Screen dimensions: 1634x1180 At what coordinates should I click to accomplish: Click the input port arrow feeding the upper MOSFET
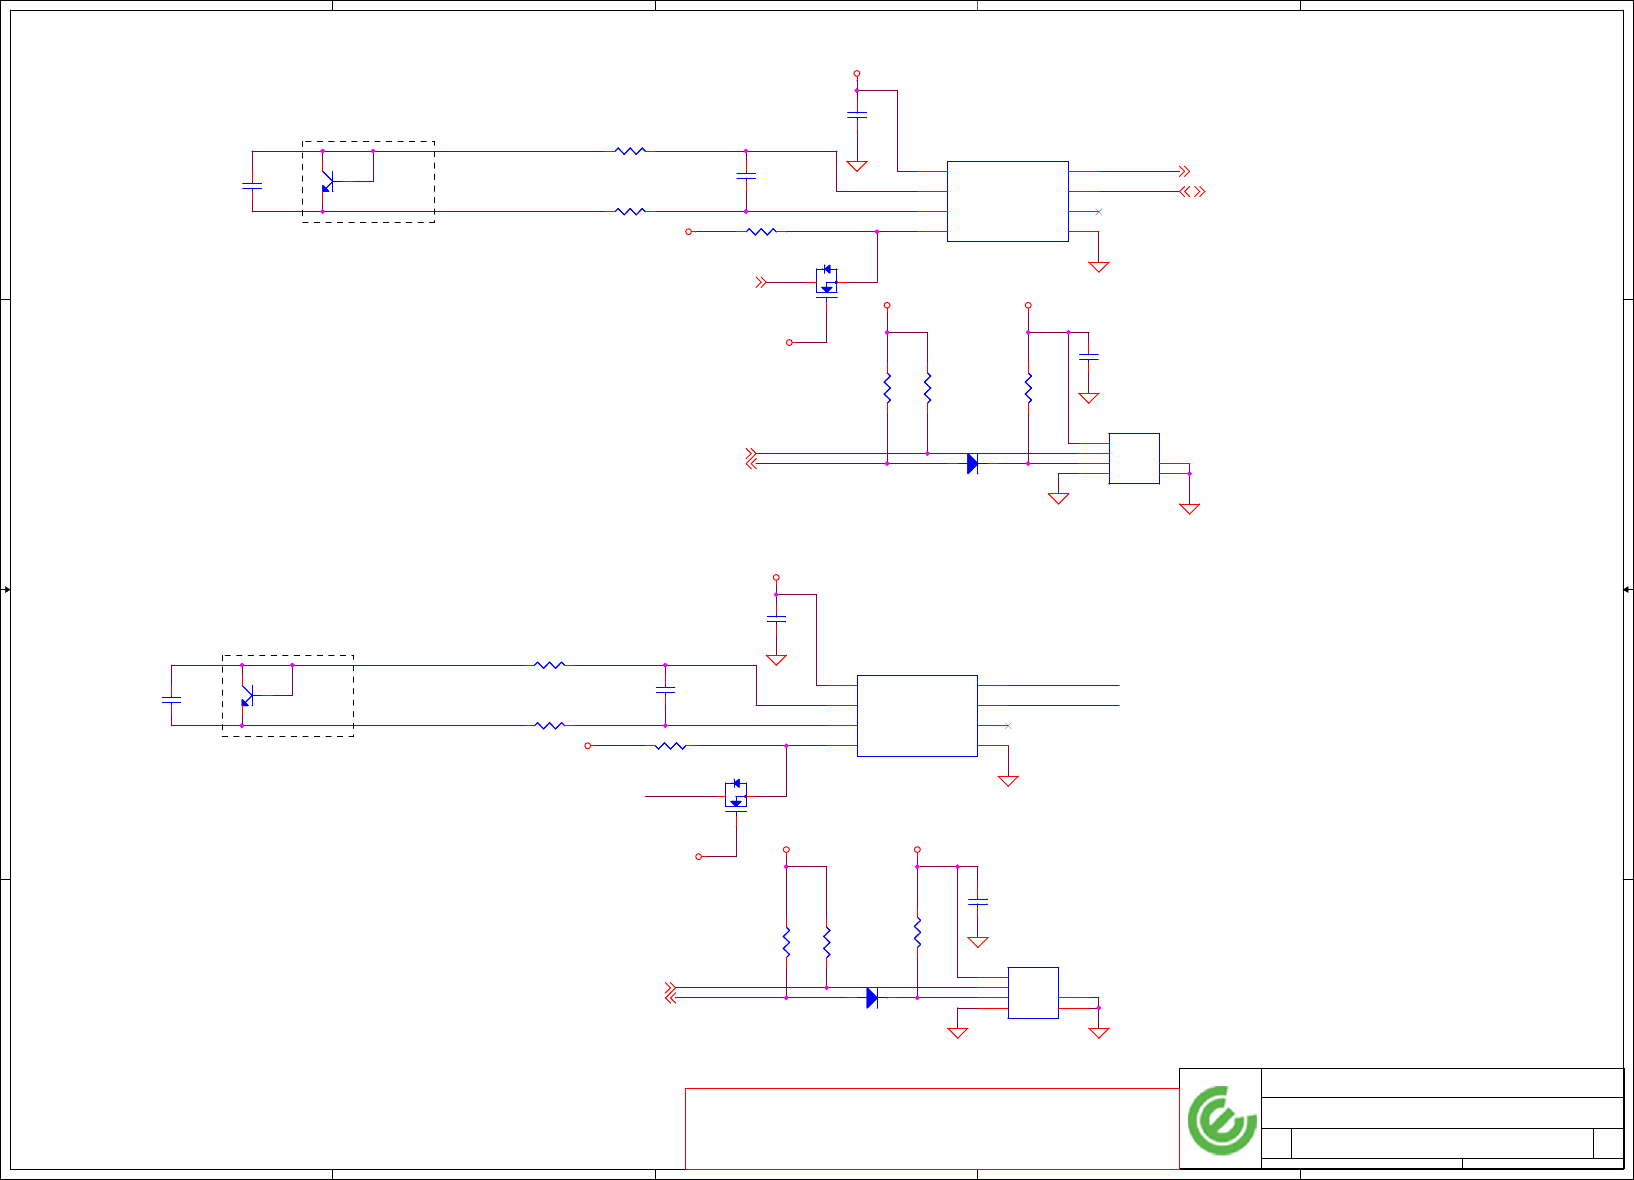click(761, 283)
